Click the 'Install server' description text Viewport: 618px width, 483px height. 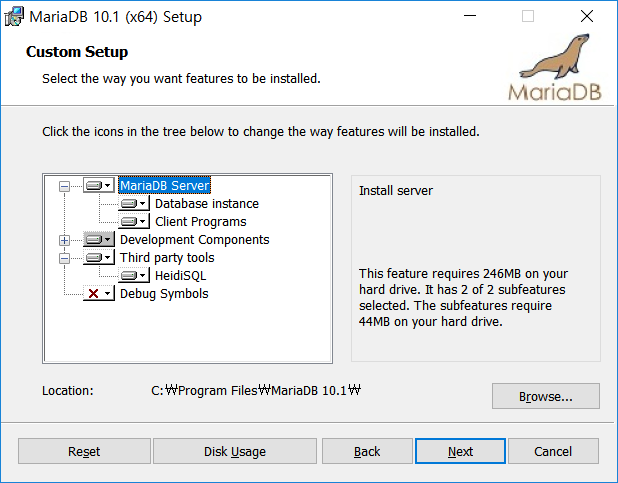[x=396, y=190]
